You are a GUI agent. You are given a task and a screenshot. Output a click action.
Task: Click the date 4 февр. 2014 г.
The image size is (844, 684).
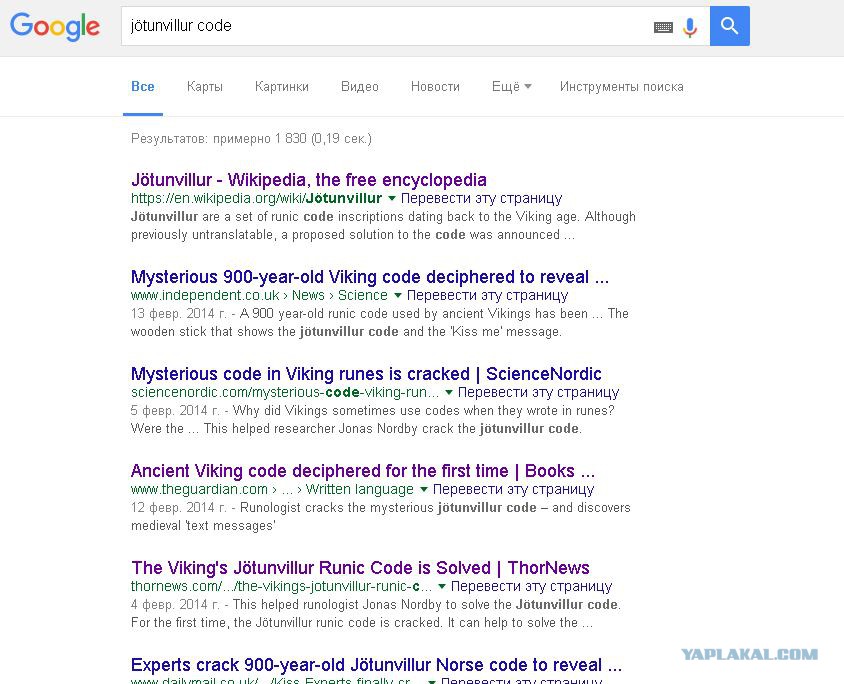click(x=175, y=604)
